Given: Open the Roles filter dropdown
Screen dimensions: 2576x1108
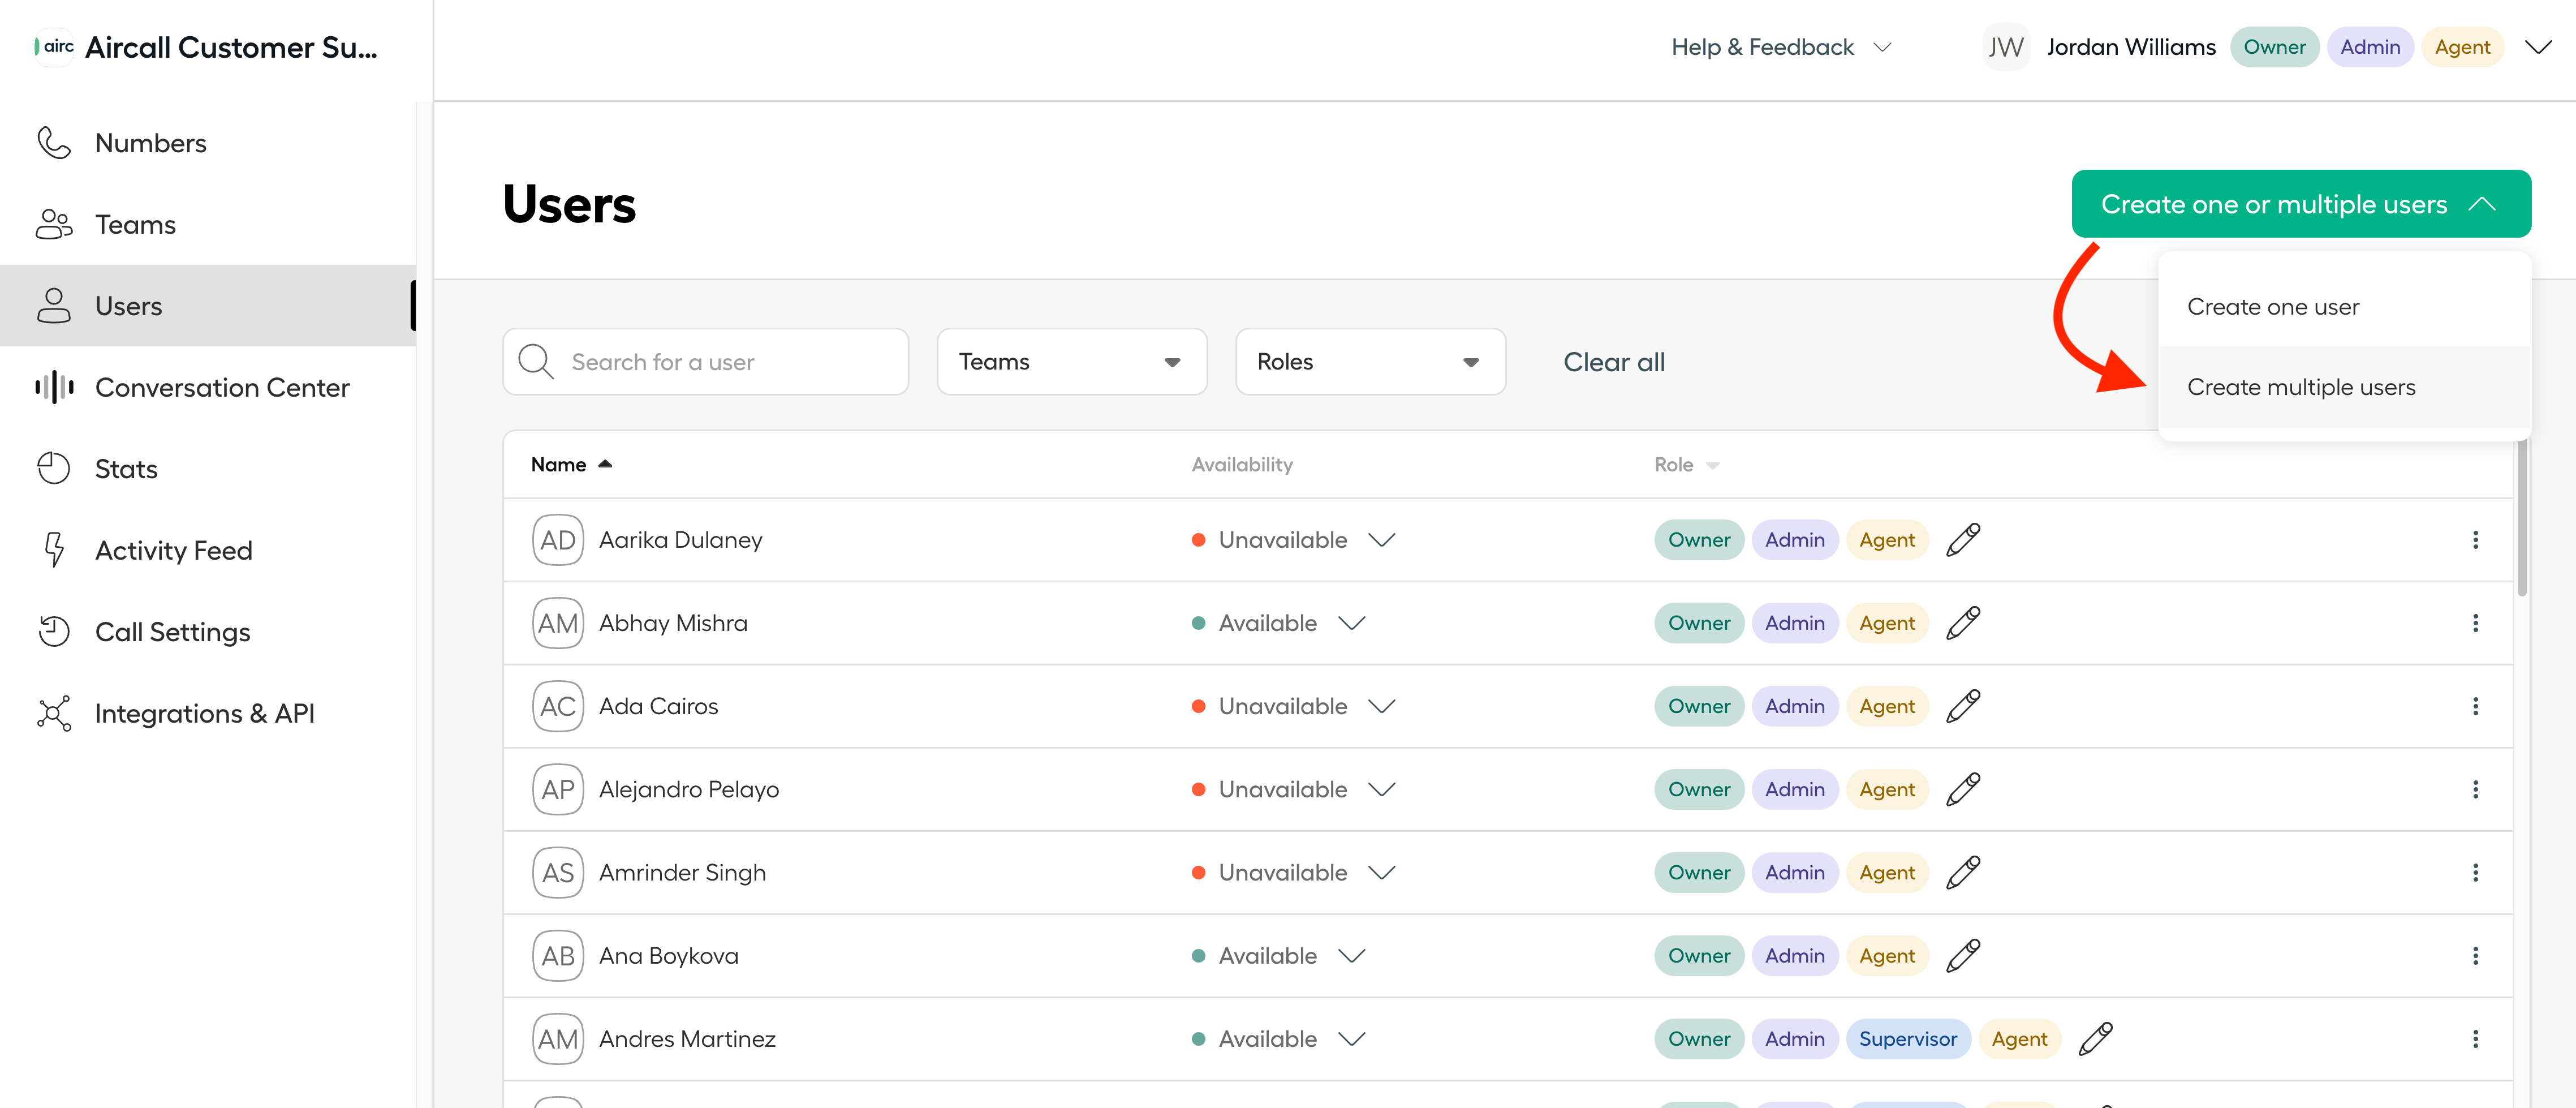Looking at the screenshot, I should tap(1370, 362).
